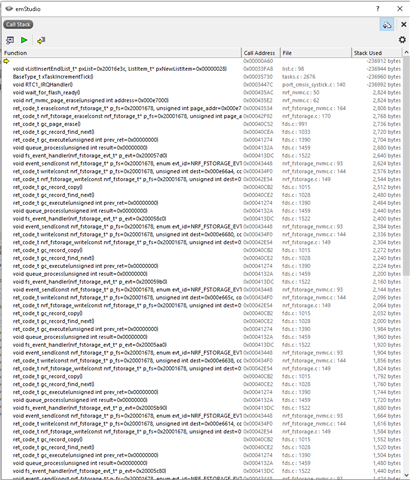This screenshot has height=480, width=410.
Task: Click file cell fds.c : 1033
Action: [296, 132]
